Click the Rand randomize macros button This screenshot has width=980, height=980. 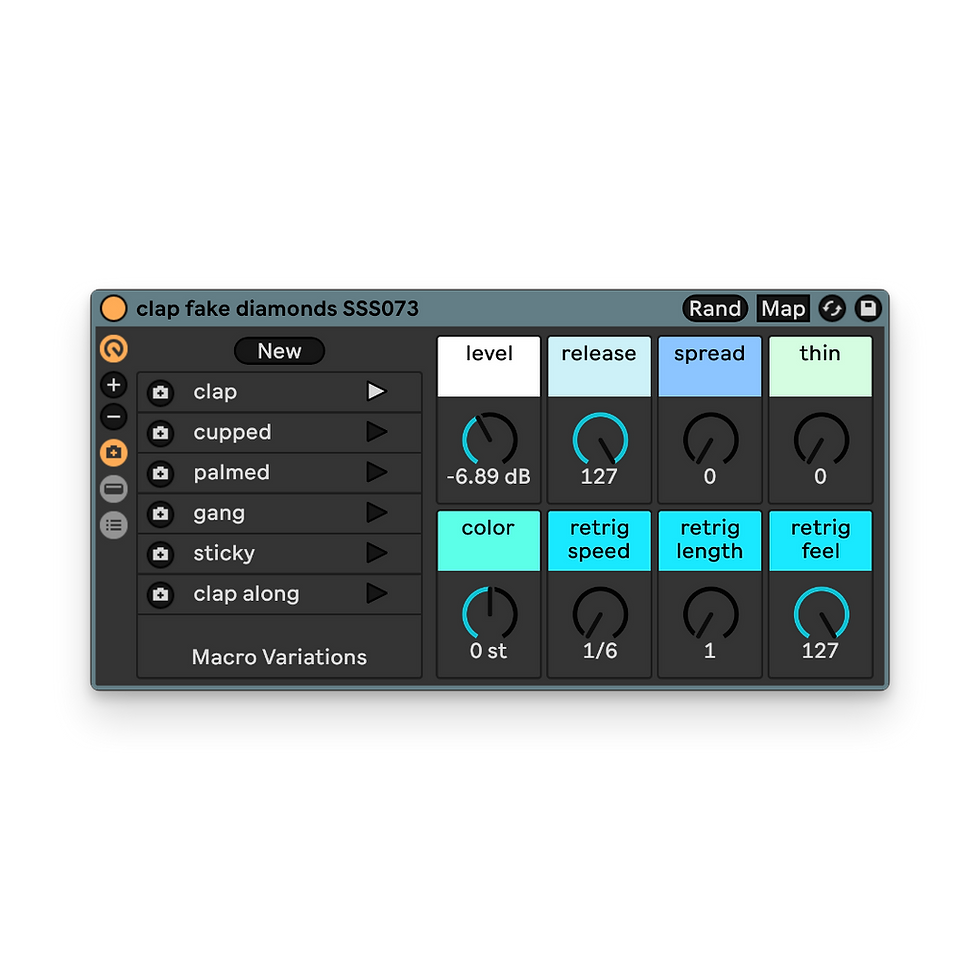[x=715, y=309]
